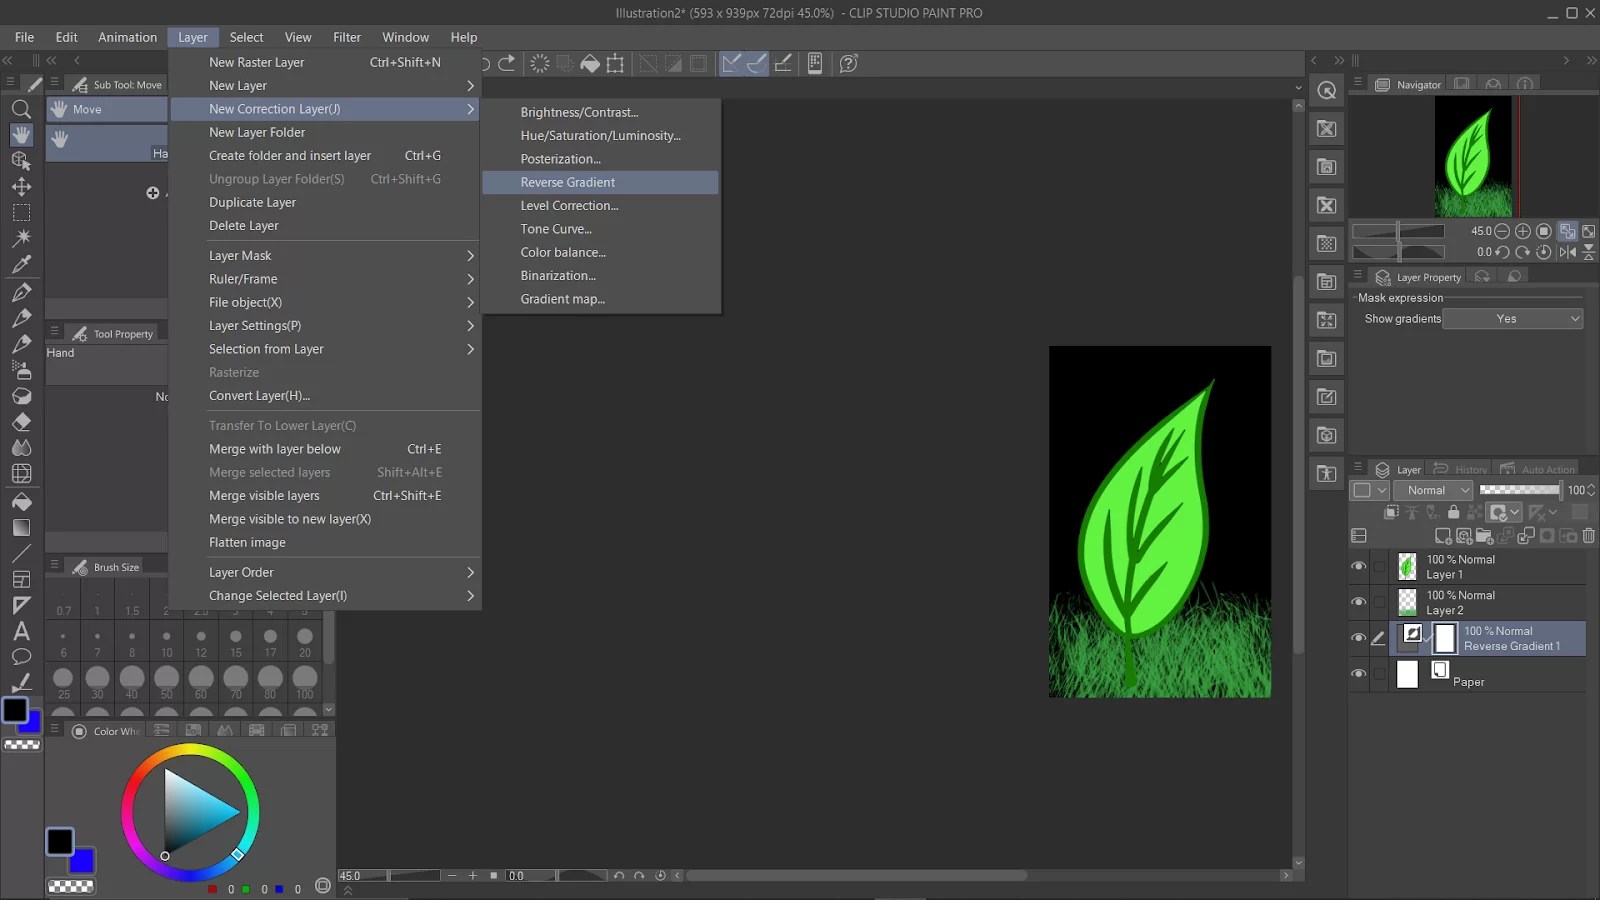
Task: Click the Redo arrow icon
Action: 507,63
